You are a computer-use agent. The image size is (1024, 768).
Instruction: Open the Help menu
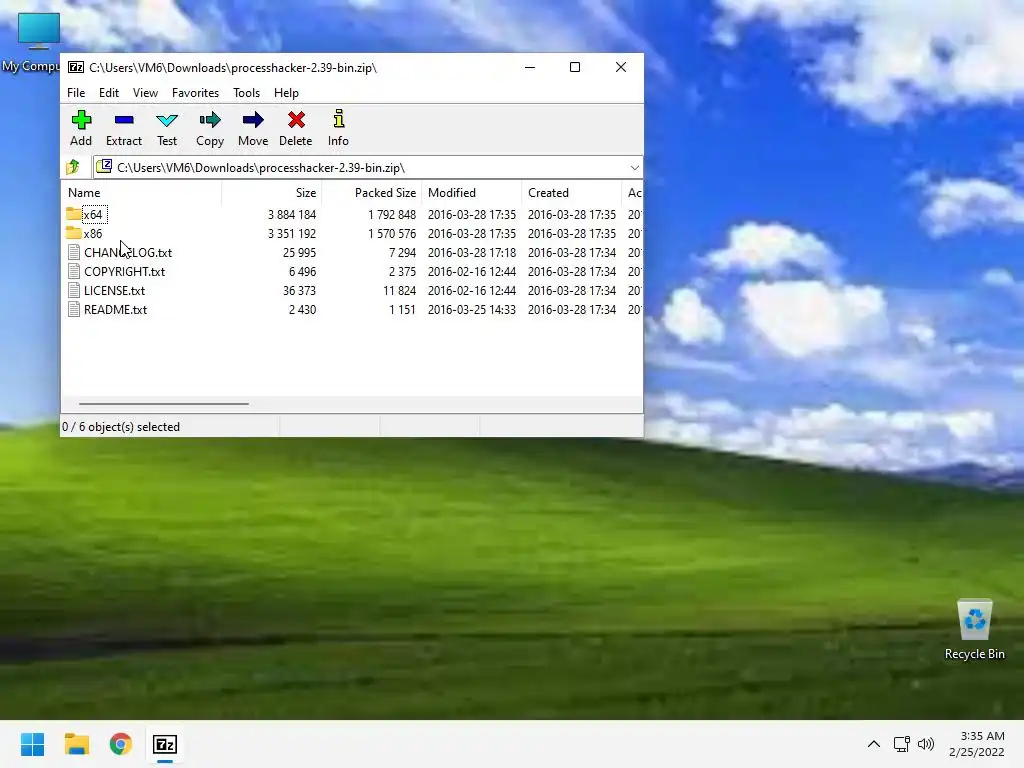[x=286, y=93]
